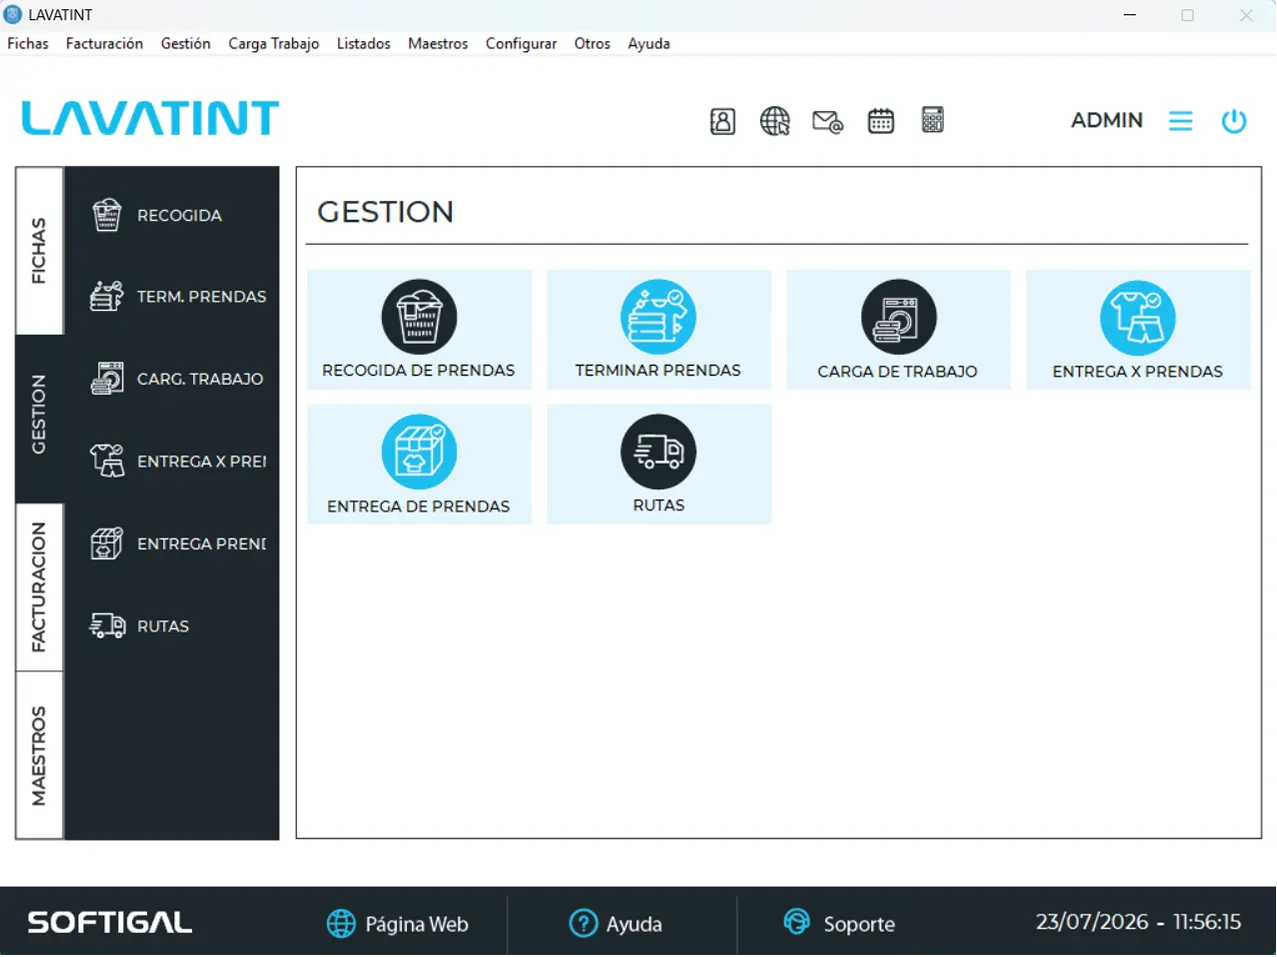This screenshot has width=1277, height=957.
Task: Open the Carga Trabajo menu
Action: point(274,44)
